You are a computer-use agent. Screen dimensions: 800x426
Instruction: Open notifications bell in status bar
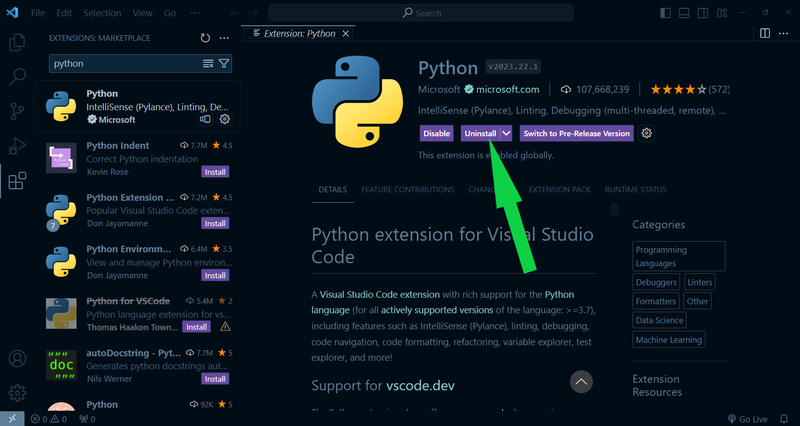[x=784, y=419]
